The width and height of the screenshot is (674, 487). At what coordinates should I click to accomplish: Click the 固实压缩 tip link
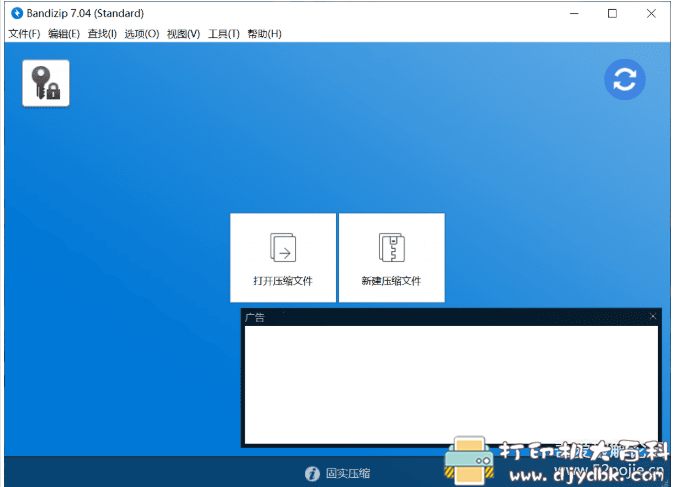pos(348,474)
